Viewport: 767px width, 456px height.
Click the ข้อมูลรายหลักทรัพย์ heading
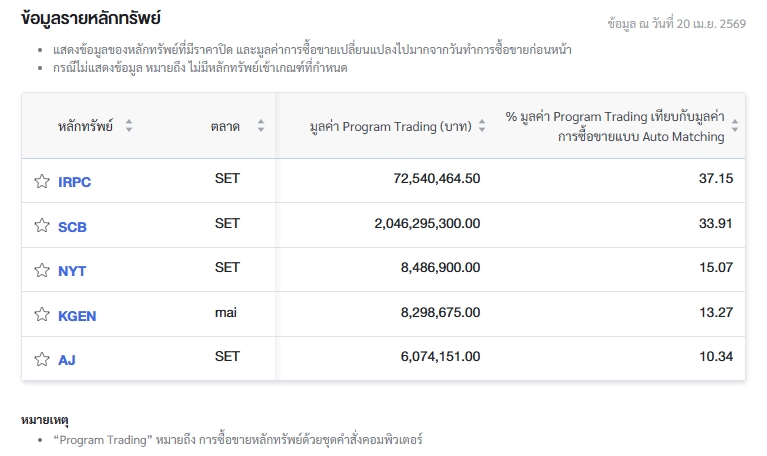tap(91, 18)
